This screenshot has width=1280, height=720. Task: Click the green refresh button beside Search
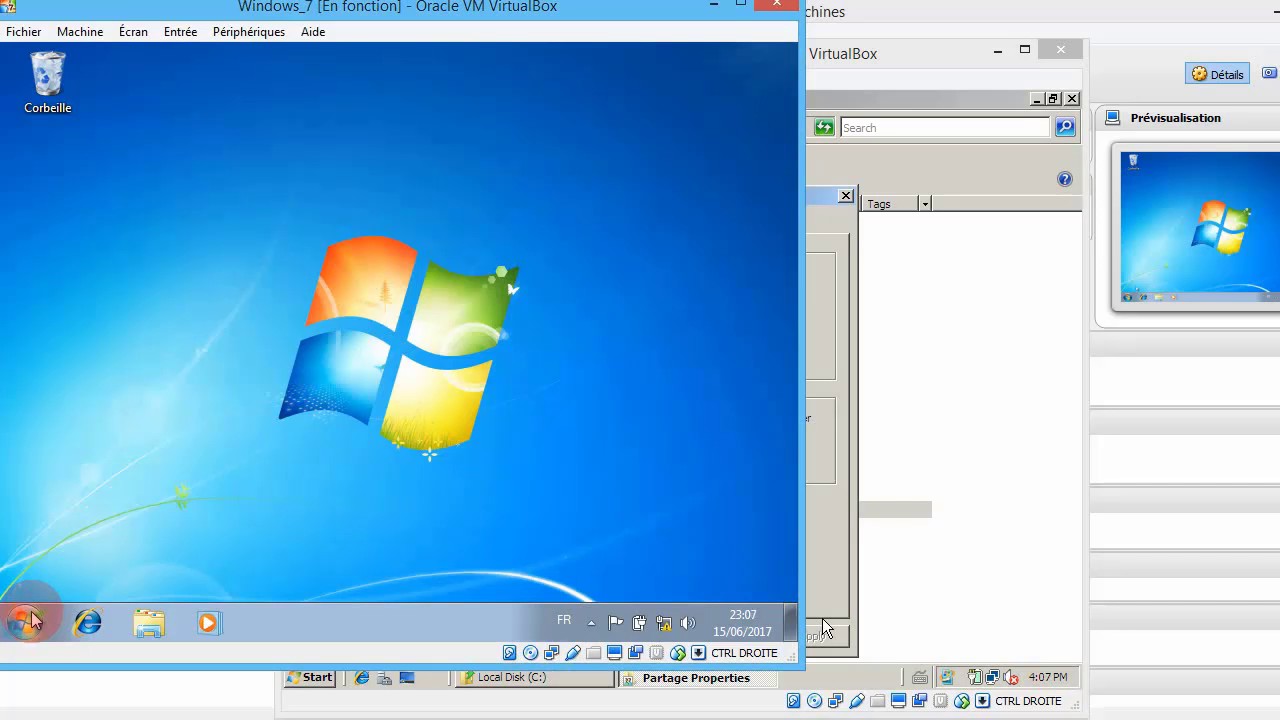coord(824,127)
